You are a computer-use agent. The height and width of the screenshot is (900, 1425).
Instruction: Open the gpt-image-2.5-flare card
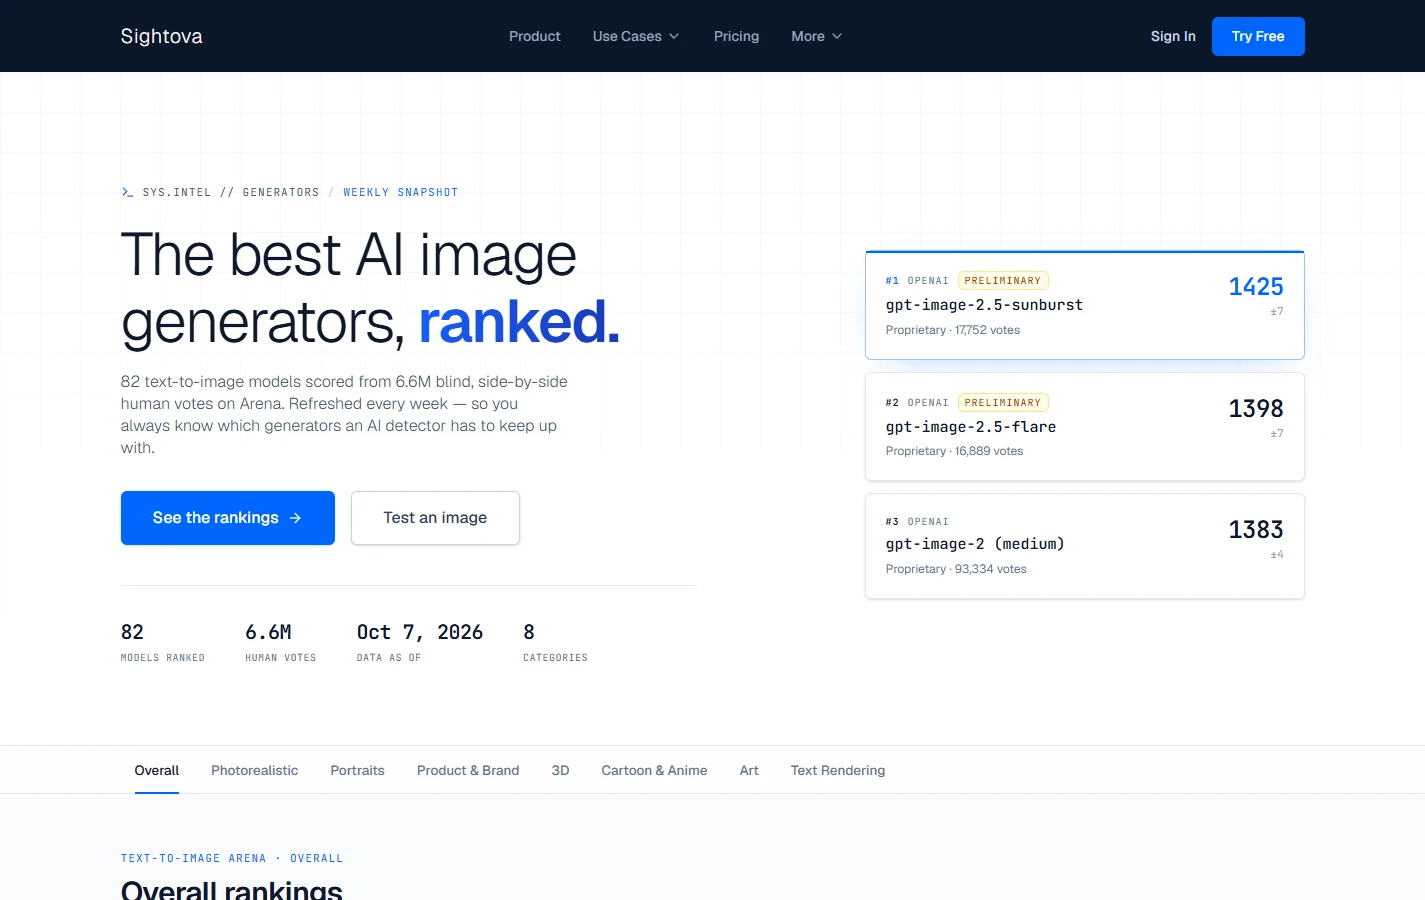click(1084, 427)
